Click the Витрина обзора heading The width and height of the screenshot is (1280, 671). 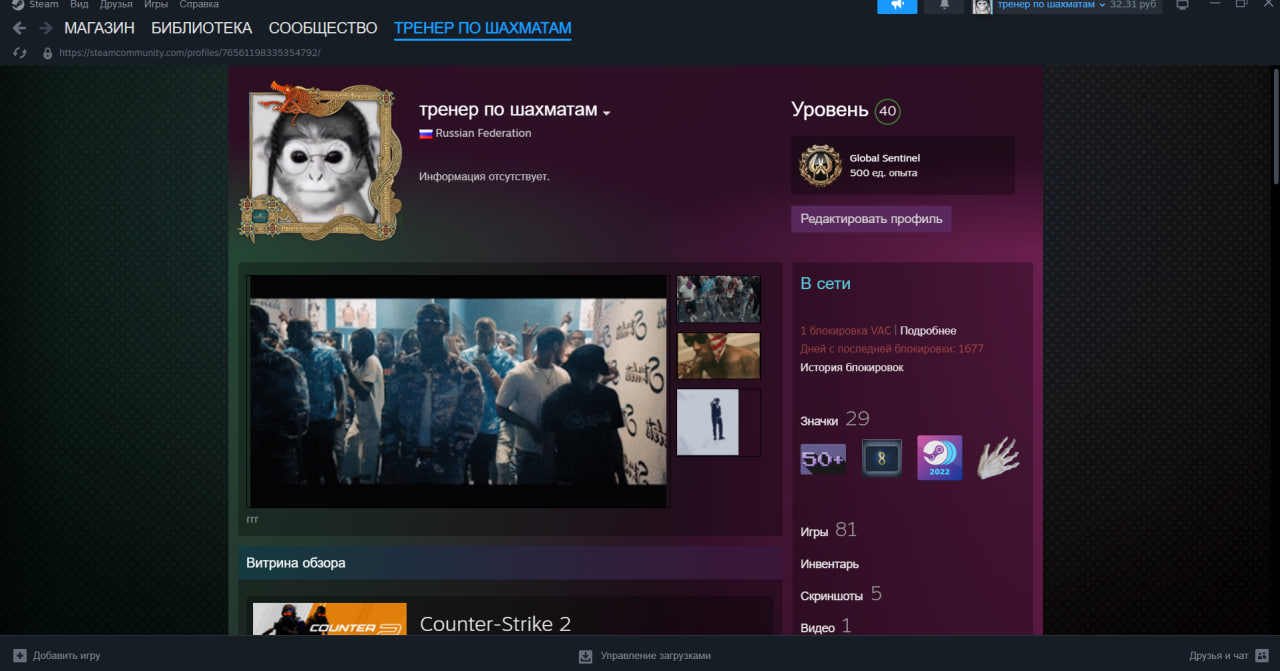point(296,563)
